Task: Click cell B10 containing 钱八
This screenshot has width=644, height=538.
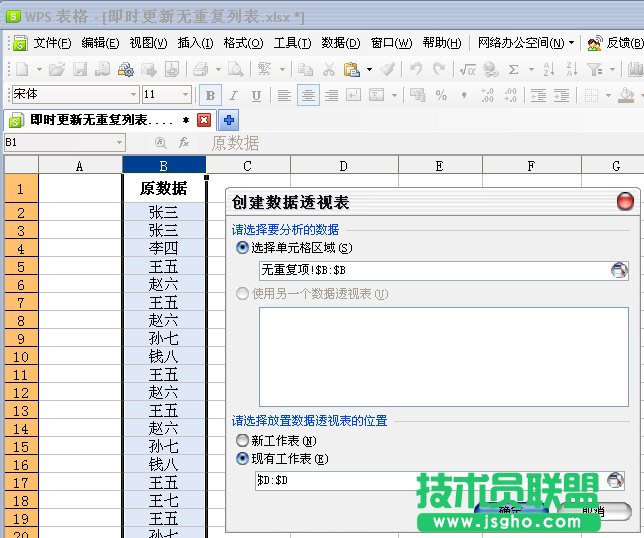Action: (164, 356)
